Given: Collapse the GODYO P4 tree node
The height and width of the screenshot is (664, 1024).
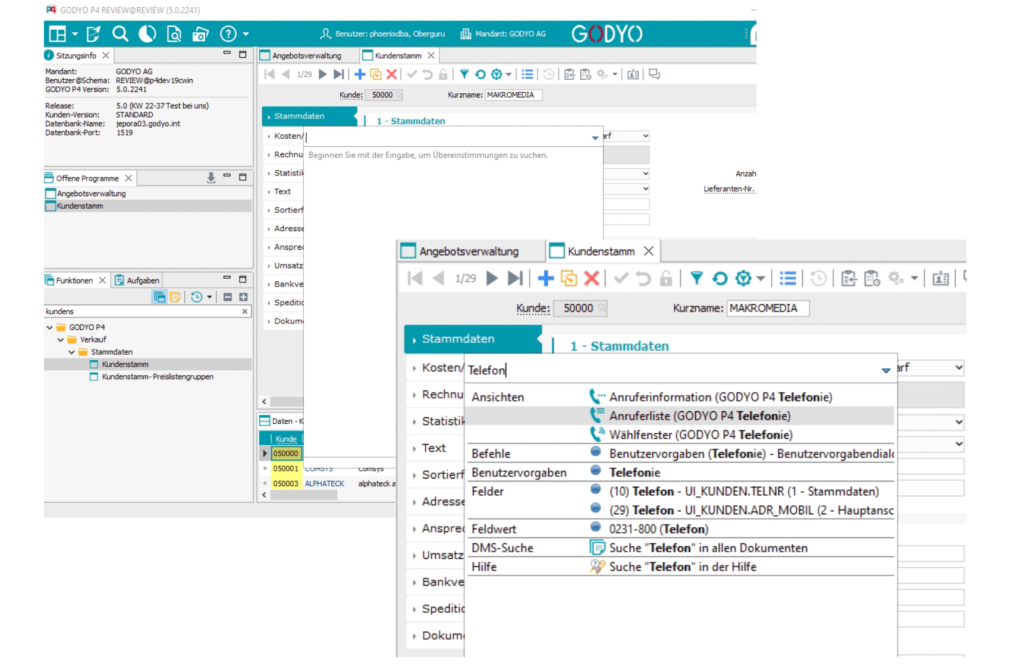Looking at the screenshot, I should tap(50, 327).
